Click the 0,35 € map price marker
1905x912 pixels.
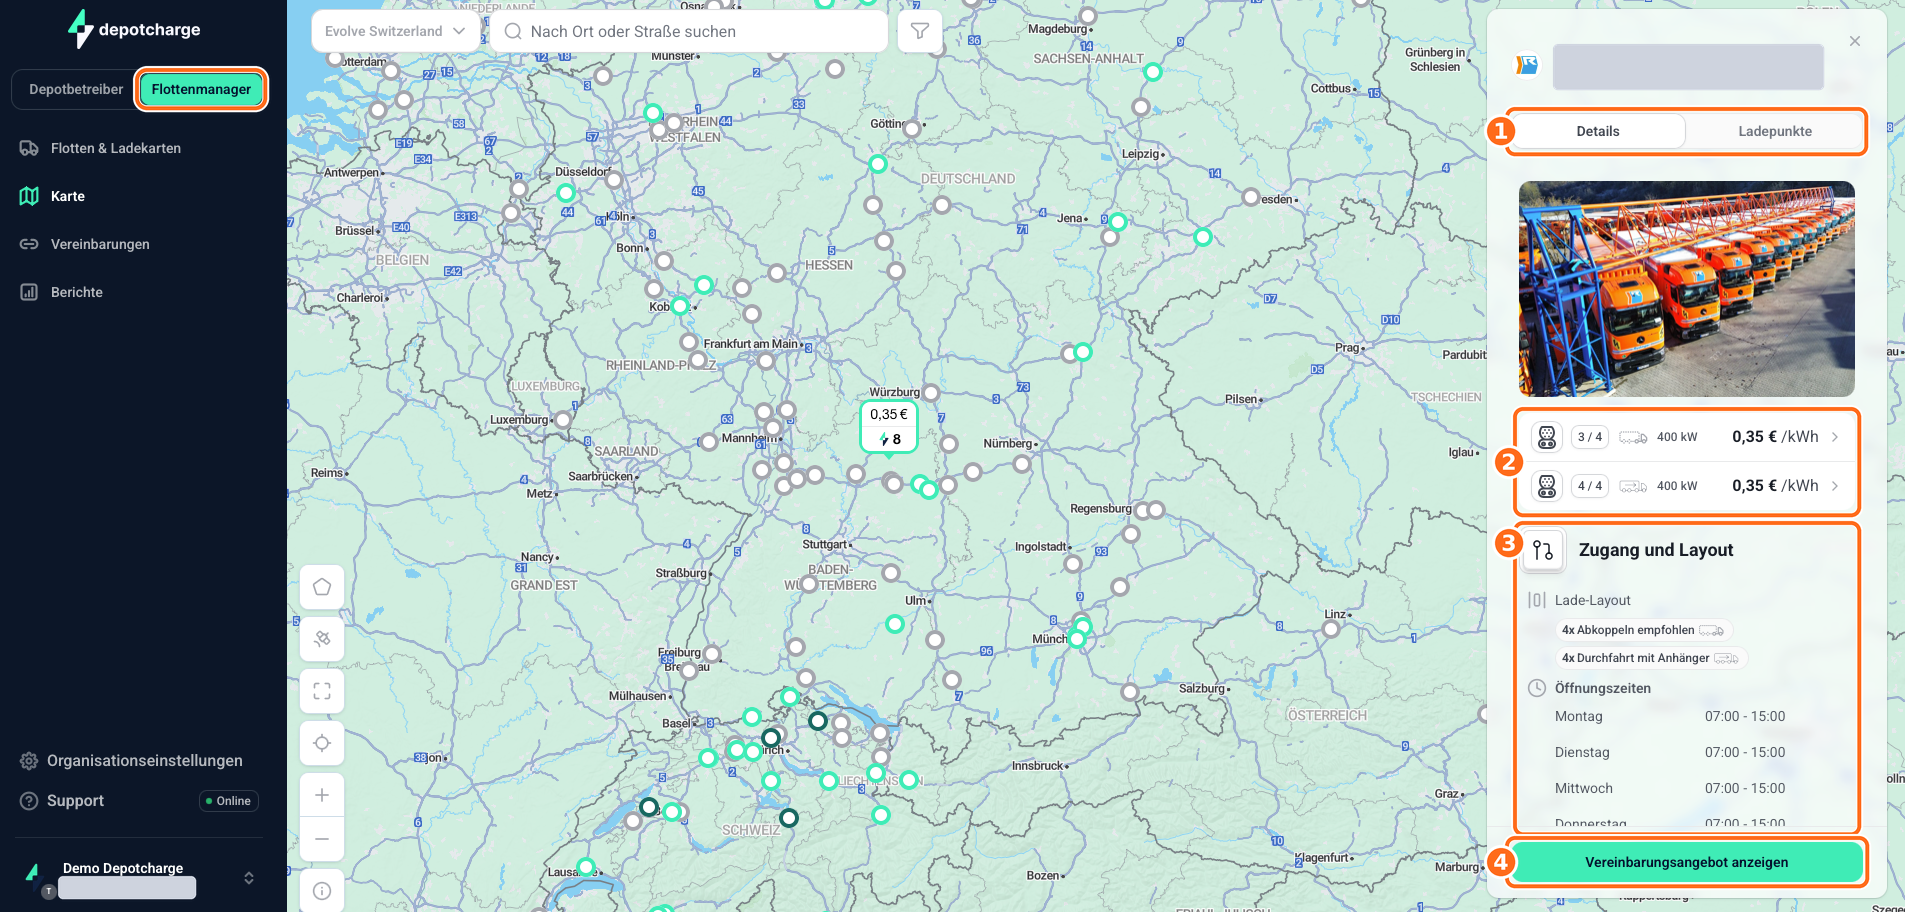(x=889, y=427)
